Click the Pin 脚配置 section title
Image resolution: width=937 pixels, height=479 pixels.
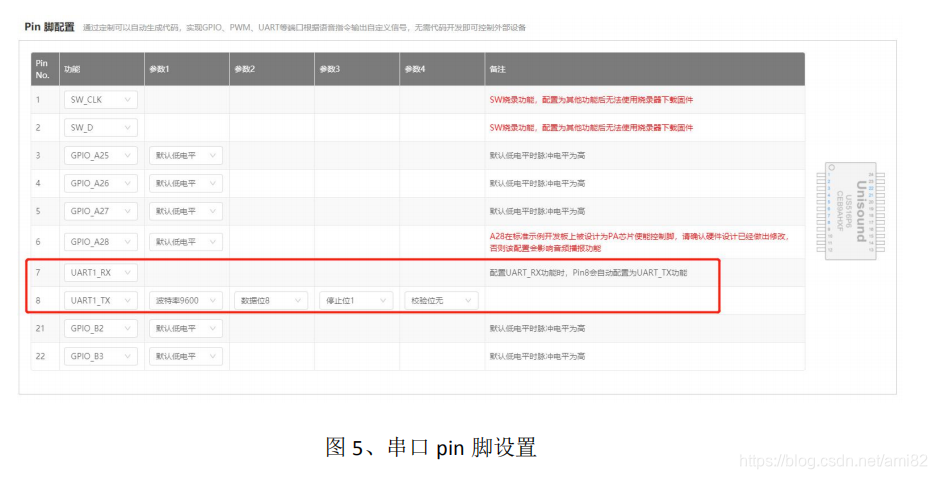coord(50,27)
